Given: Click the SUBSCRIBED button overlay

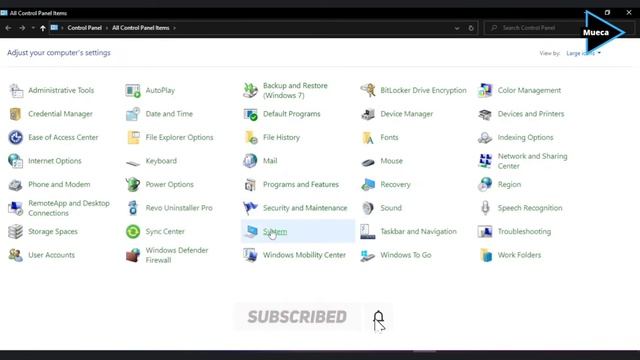Looking at the screenshot, I should pos(297,317).
